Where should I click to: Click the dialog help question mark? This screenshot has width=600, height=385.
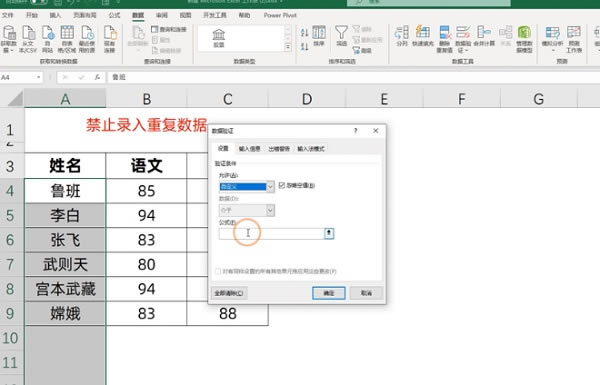[355, 131]
